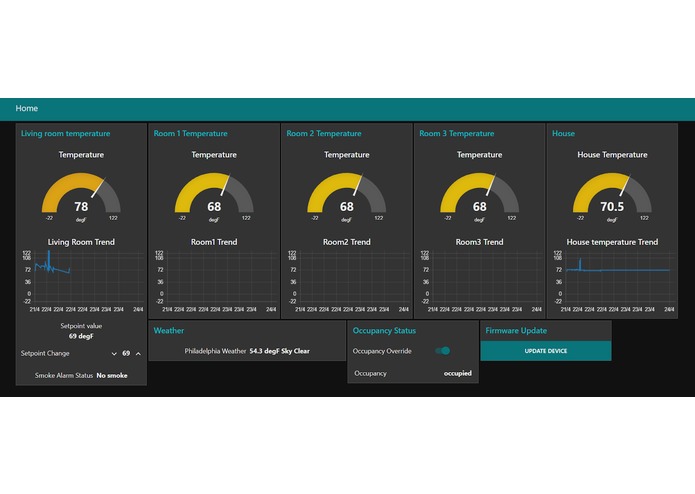The width and height of the screenshot is (695, 494).
Task: Click the 'Smoke Alarm Status' label
Action: coord(64,375)
